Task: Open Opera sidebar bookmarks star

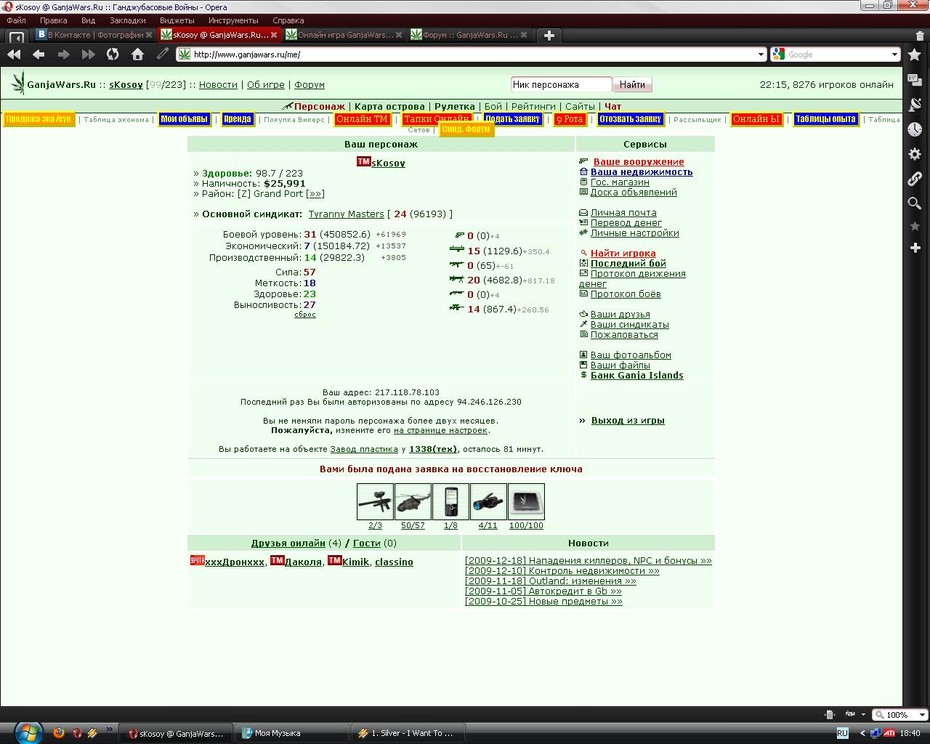Action: click(915, 55)
